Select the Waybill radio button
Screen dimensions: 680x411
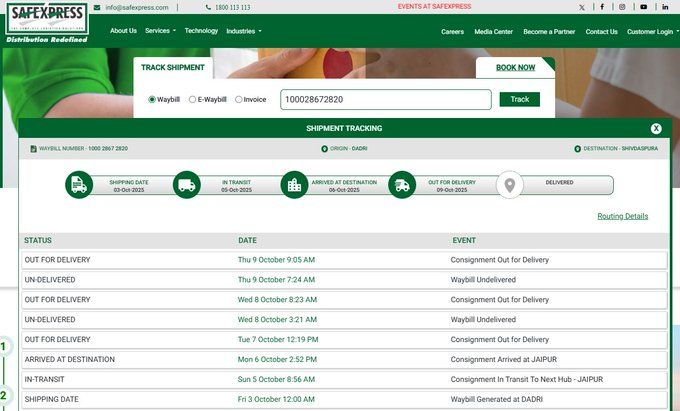152,99
